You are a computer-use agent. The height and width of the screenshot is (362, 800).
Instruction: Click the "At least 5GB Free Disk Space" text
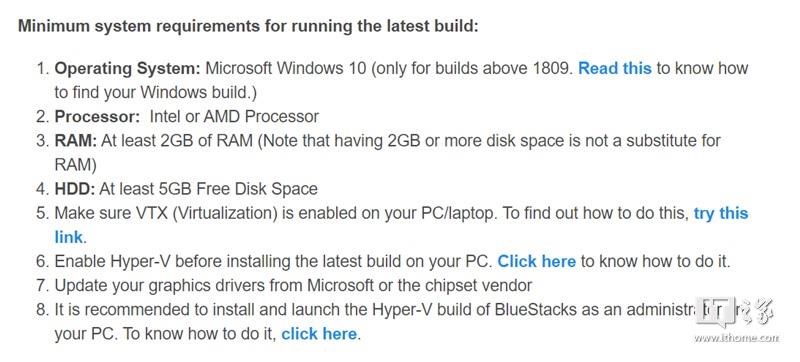(x=209, y=189)
